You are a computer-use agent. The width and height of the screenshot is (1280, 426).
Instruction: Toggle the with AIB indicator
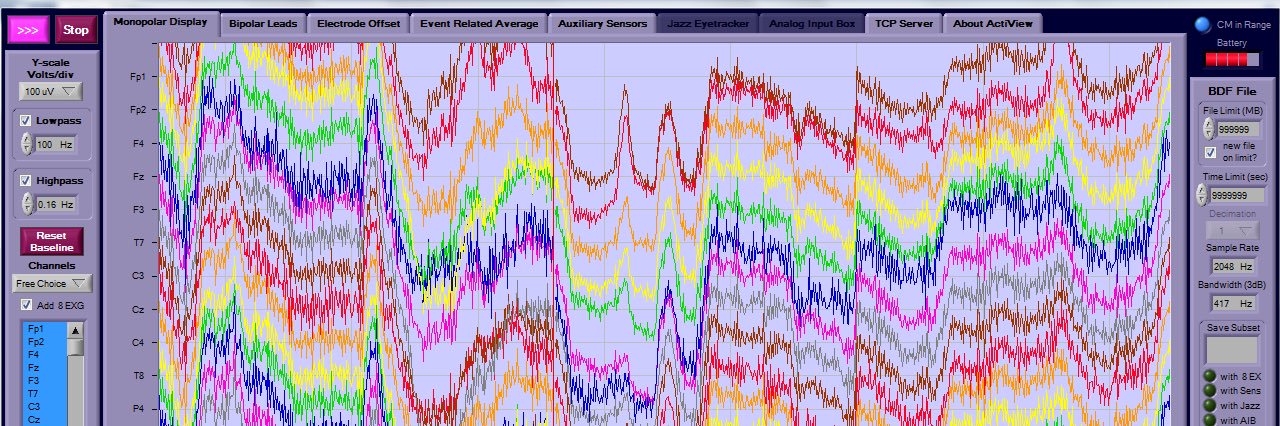click(x=1209, y=420)
